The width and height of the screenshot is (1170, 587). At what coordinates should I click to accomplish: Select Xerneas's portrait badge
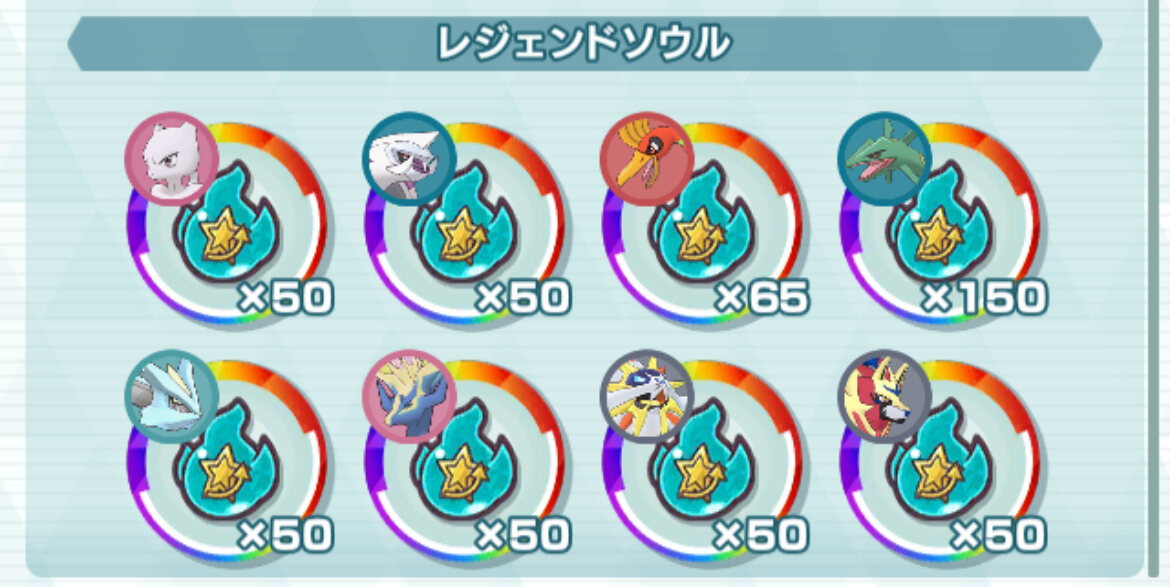(410, 397)
